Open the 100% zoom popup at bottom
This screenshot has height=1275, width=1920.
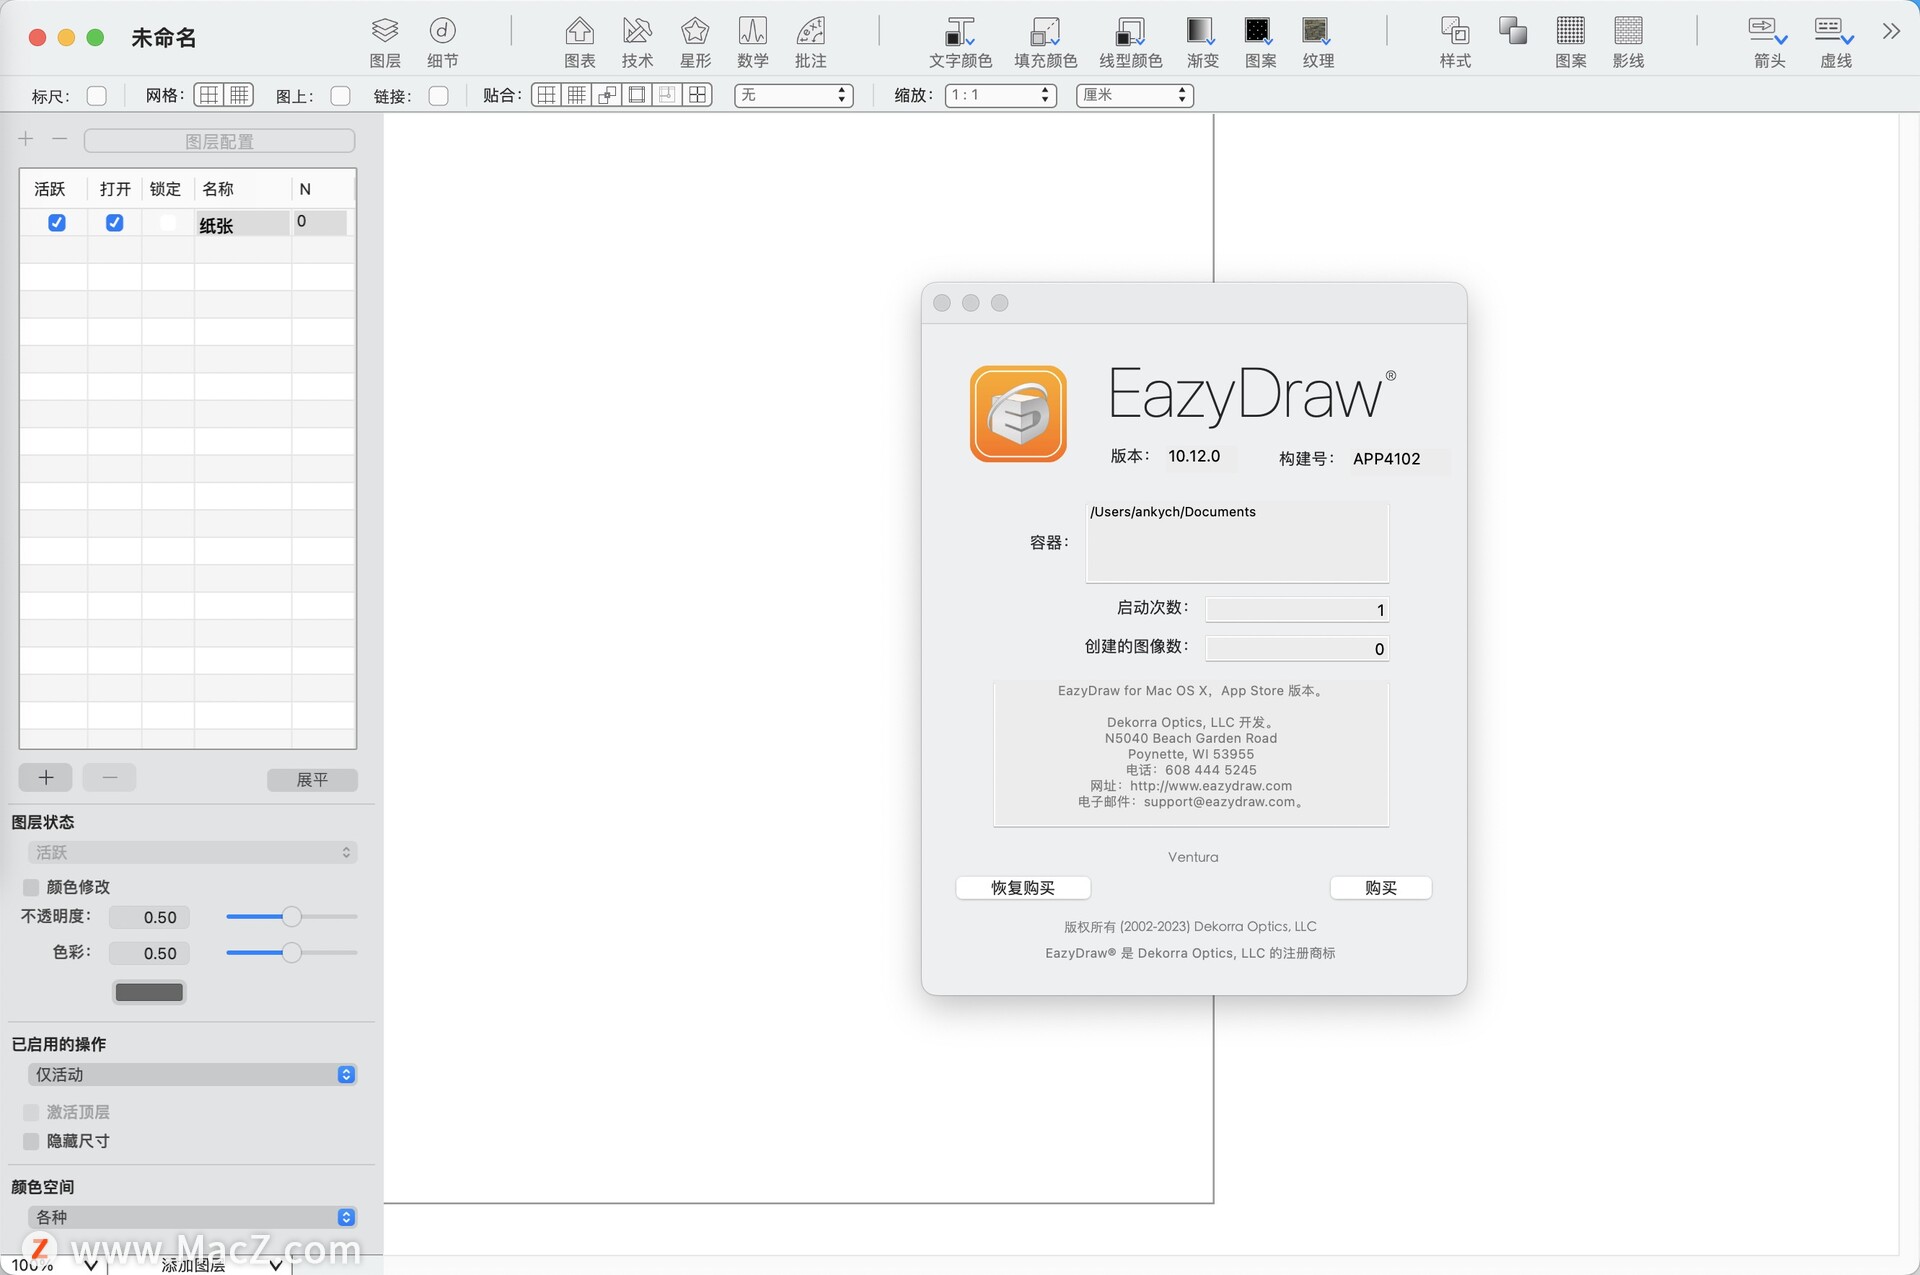tap(52, 1265)
